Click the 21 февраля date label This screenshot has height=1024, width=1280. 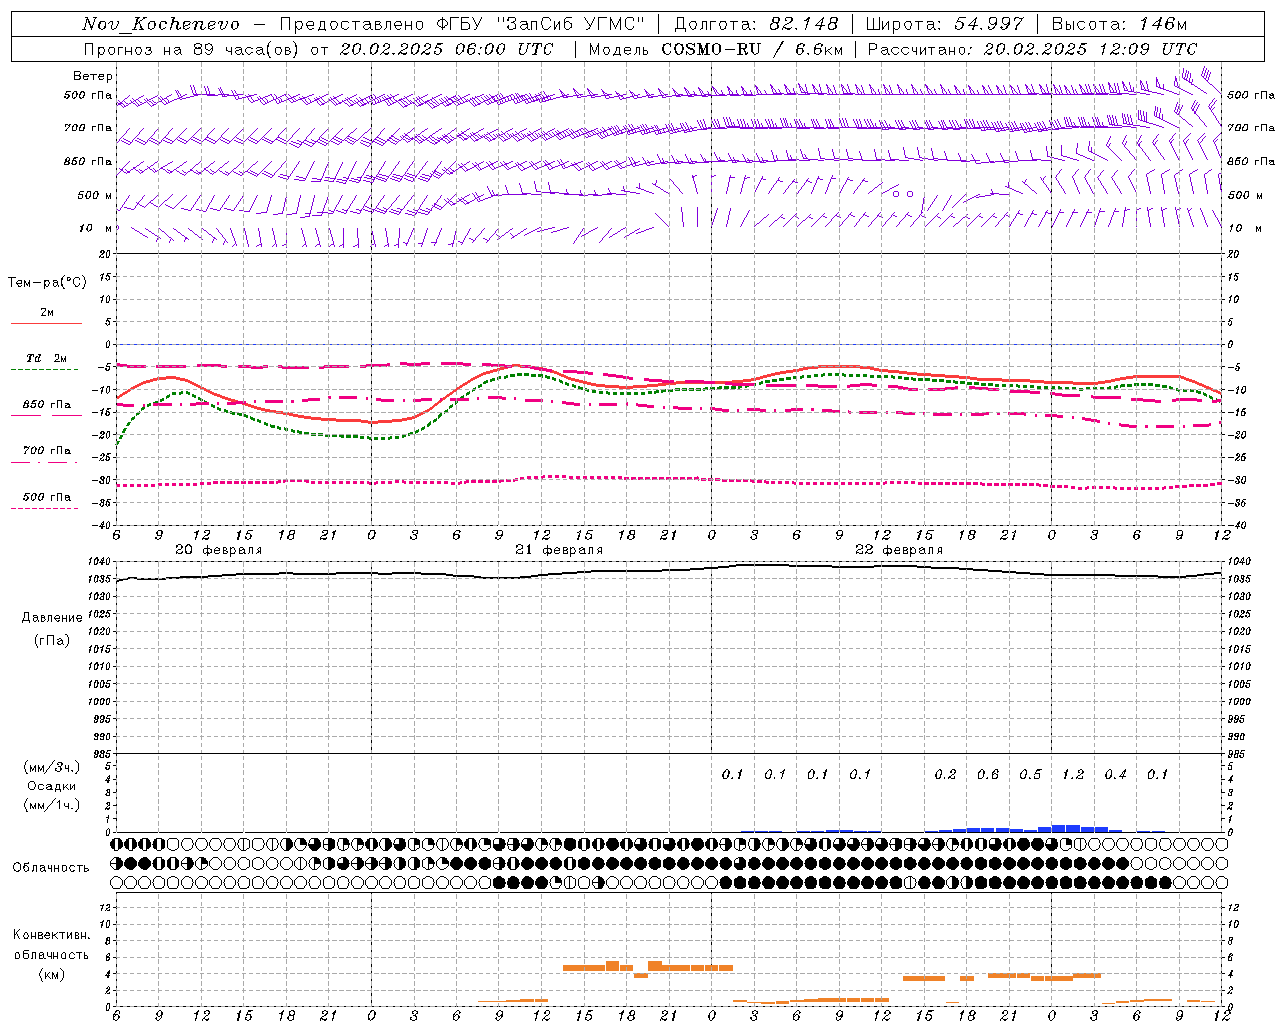click(x=559, y=550)
